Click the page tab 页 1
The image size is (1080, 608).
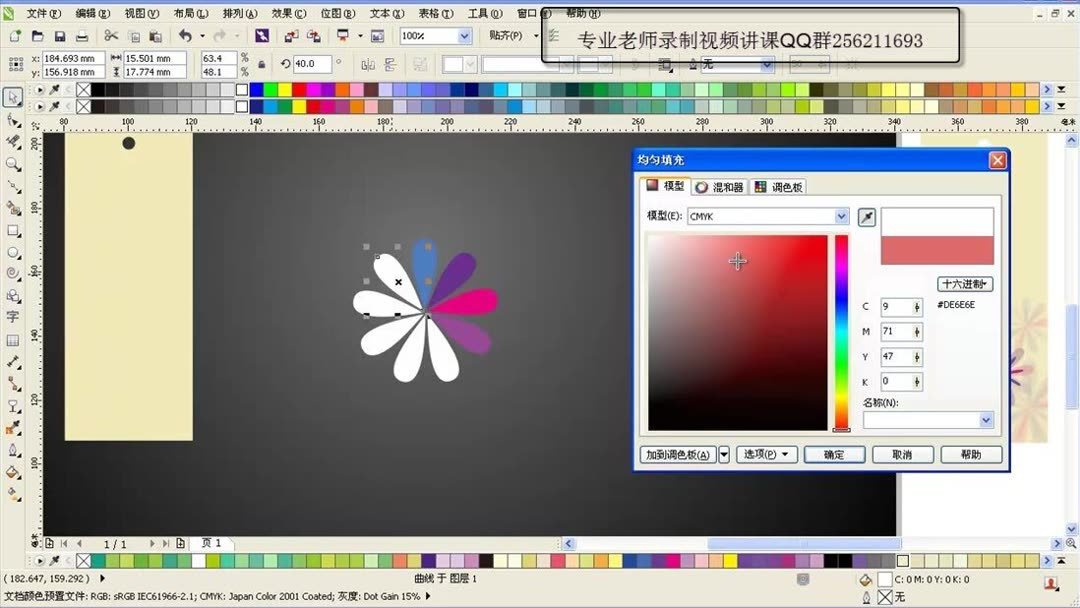pos(211,543)
